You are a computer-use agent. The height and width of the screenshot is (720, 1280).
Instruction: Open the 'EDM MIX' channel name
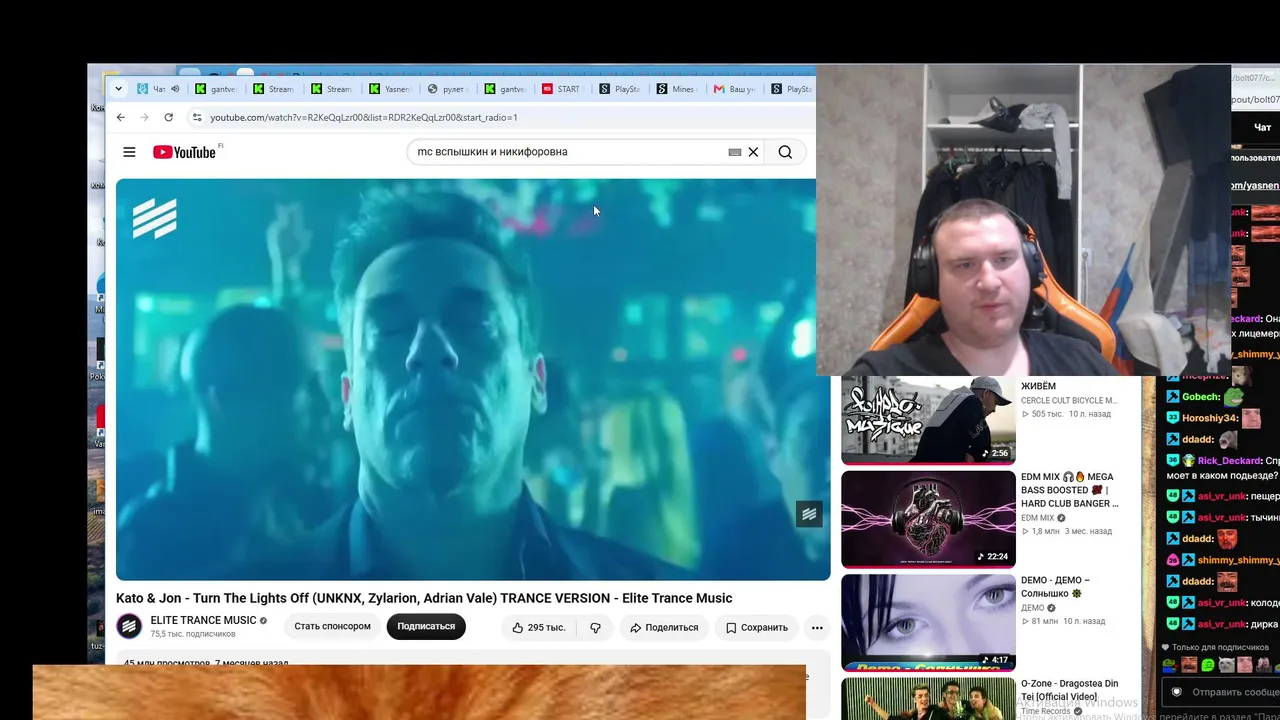[x=1037, y=518]
